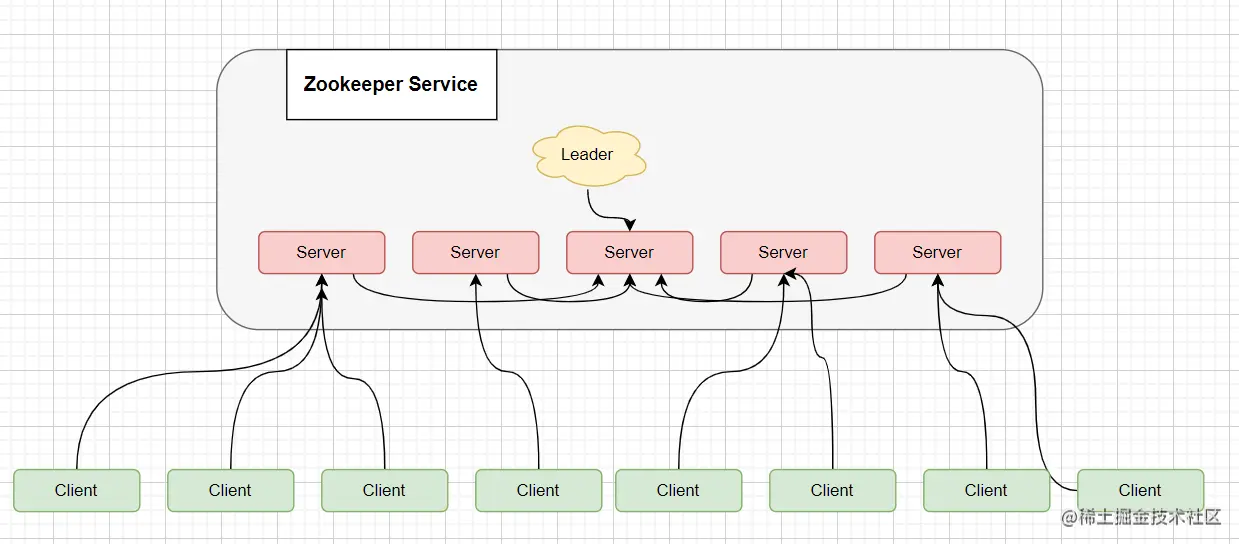Select the fourth Server box from left

tap(783, 253)
